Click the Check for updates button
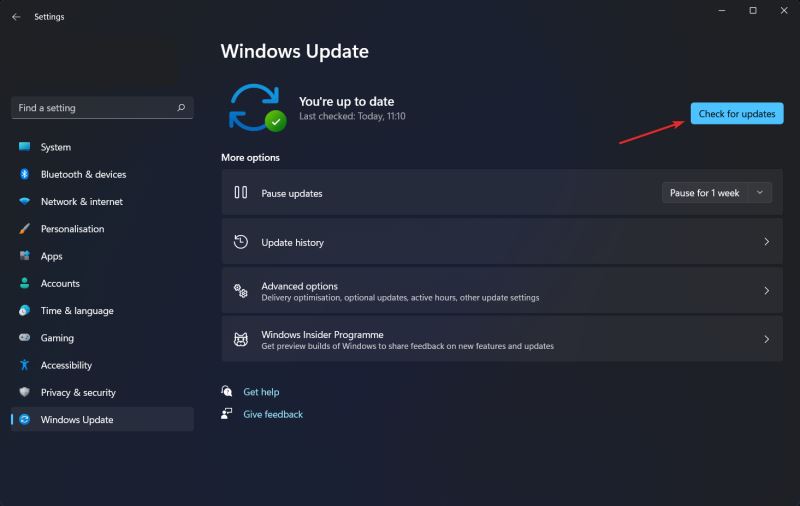Image resolution: width=800 pixels, height=506 pixels. 736,114
